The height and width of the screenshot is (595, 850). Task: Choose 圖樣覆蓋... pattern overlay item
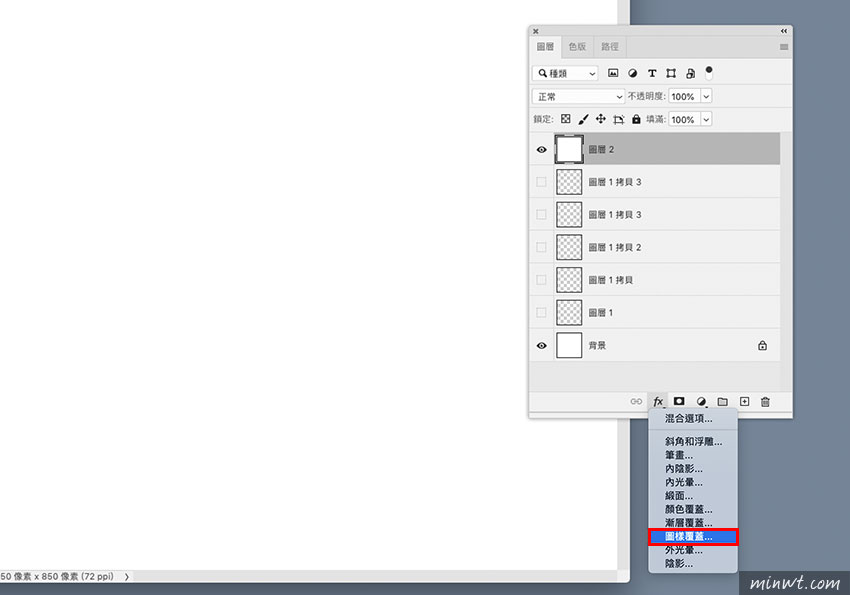693,536
